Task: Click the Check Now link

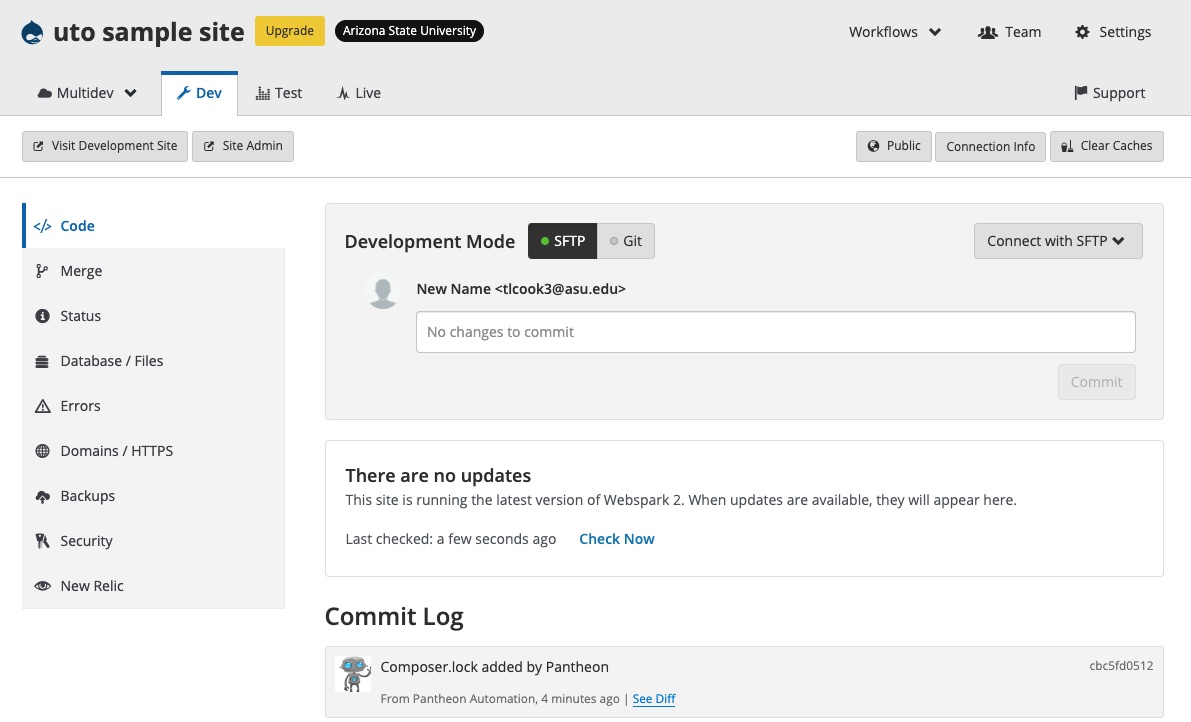Action: tap(617, 539)
